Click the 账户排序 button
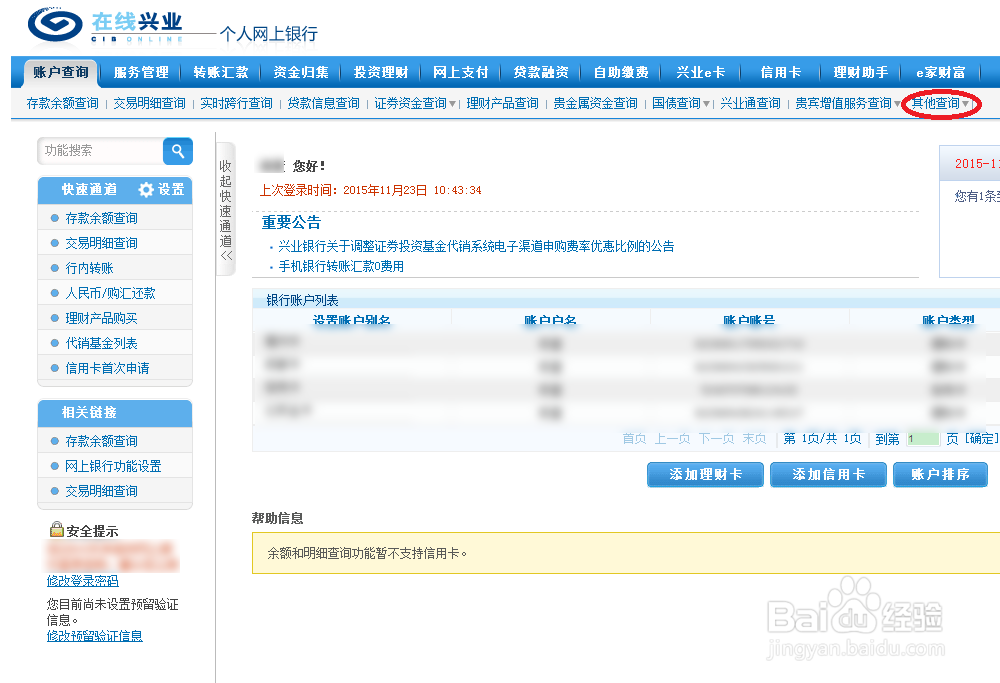Screen dimensions: 1000x683 pos(941,474)
